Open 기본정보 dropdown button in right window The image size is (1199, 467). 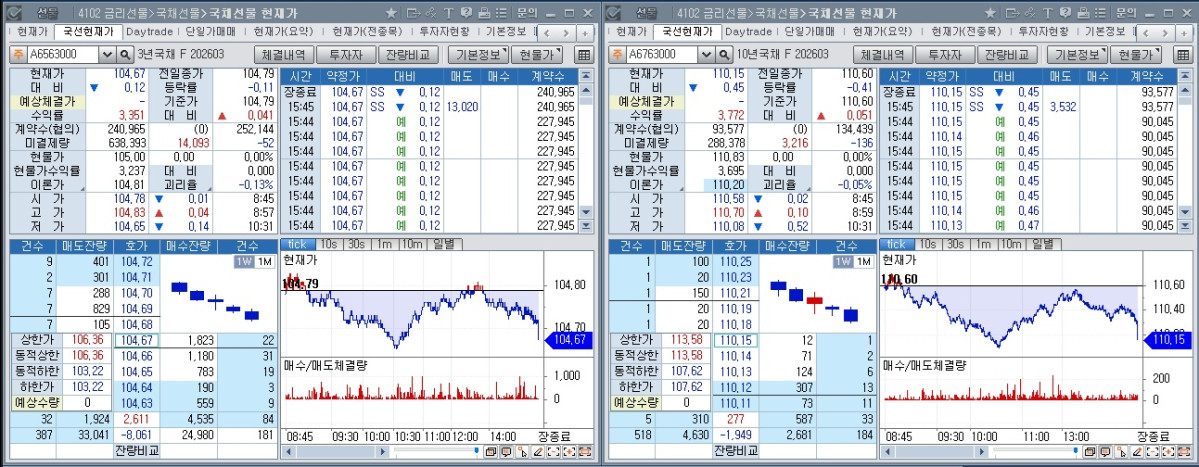[1077, 55]
